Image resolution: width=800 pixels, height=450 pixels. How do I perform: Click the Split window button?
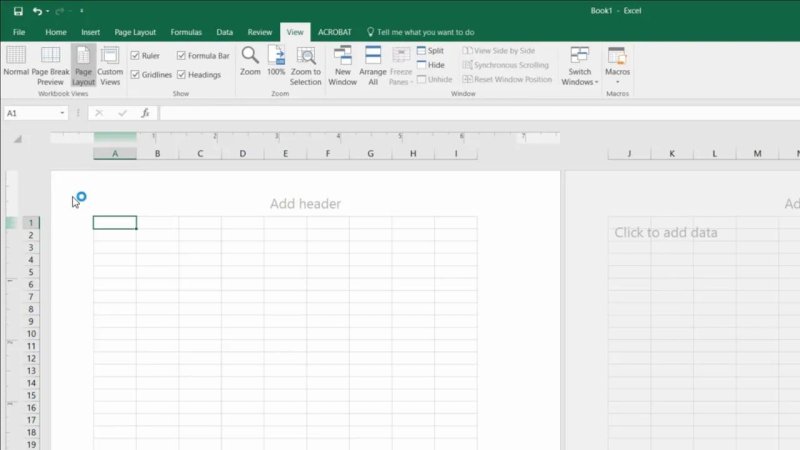click(431, 51)
